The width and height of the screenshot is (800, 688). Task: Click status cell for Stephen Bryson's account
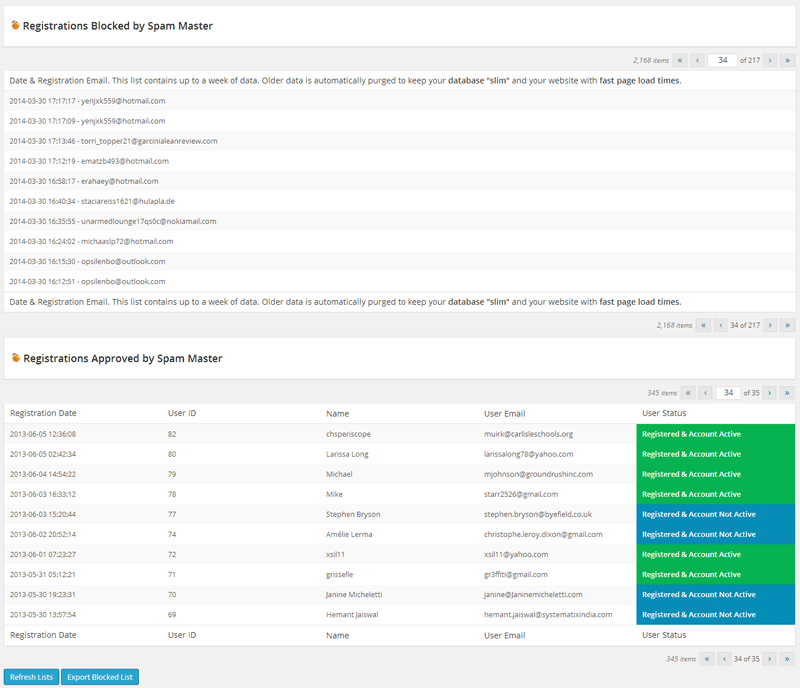point(715,514)
